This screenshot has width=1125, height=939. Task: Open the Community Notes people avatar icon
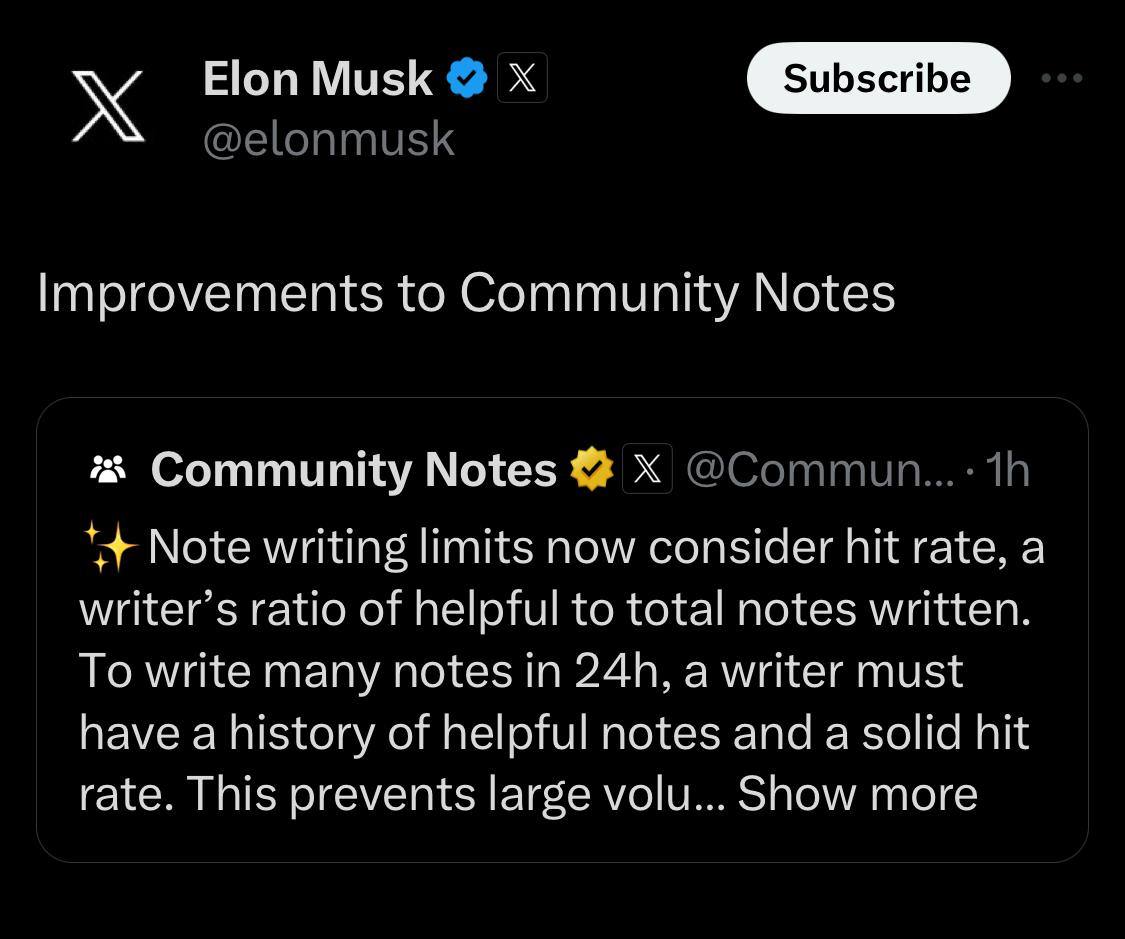(x=108, y=469)
